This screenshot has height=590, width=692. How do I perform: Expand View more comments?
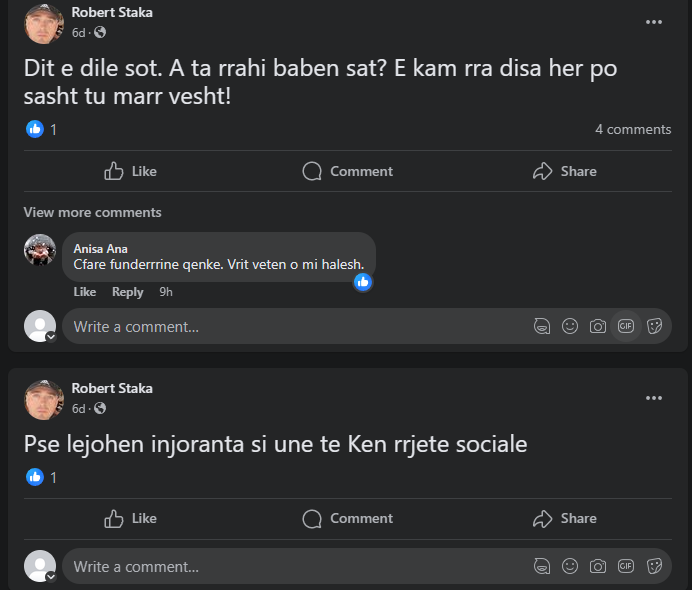pyautogui.click(x=92, y=212)
